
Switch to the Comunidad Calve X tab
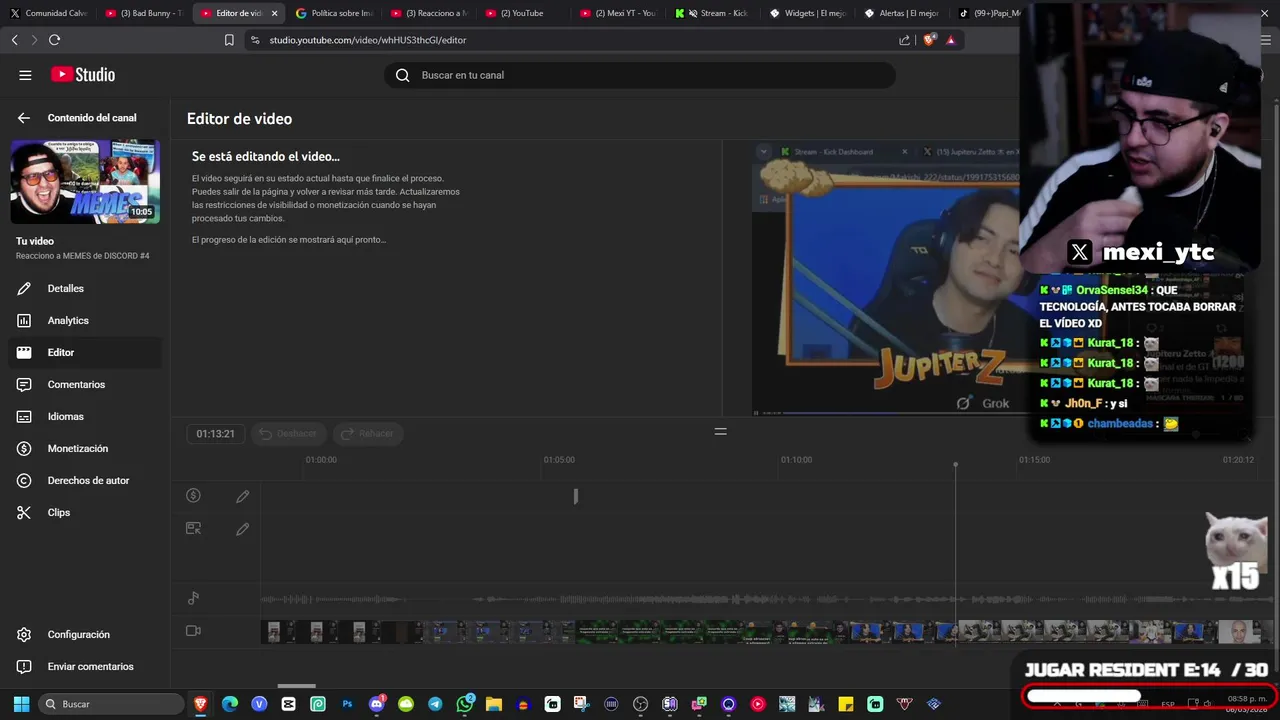(x=47, y=13)
